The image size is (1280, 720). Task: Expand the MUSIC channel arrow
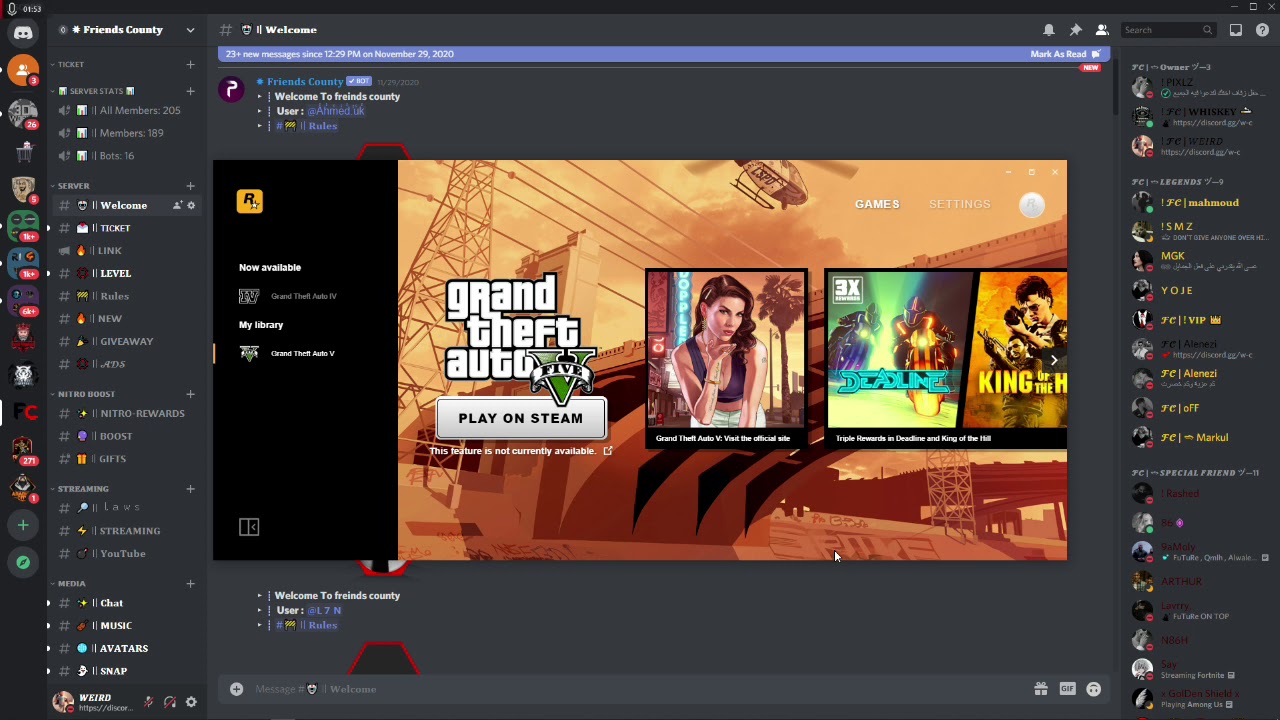point(48,626)
